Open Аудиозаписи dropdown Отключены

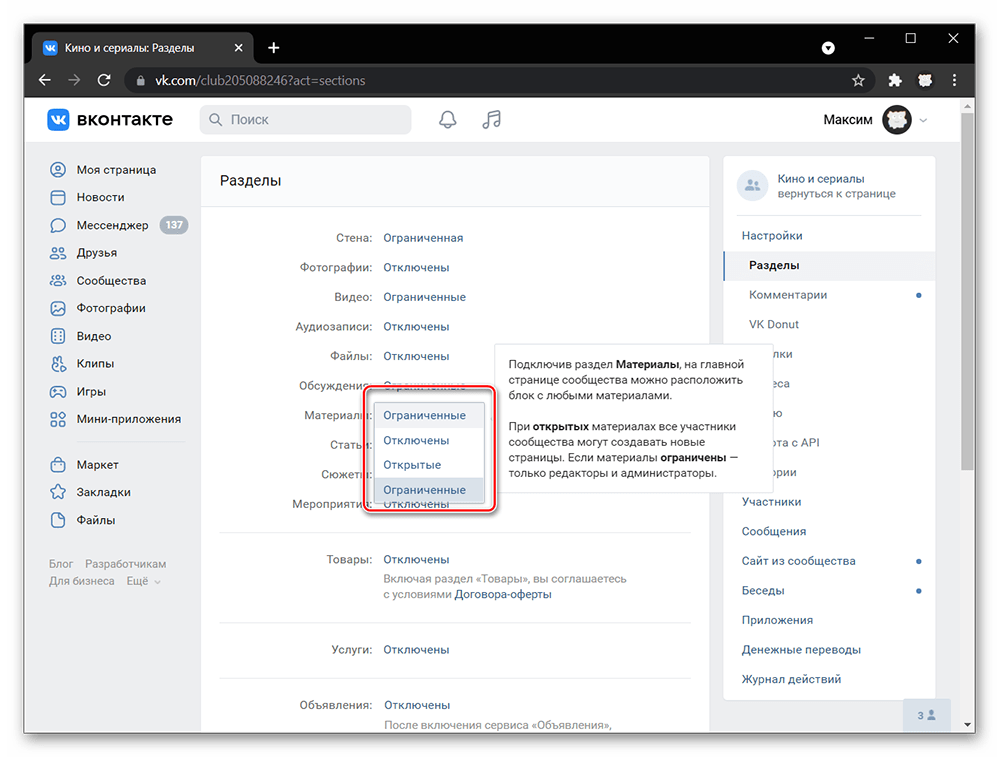[x=416, y=327]
